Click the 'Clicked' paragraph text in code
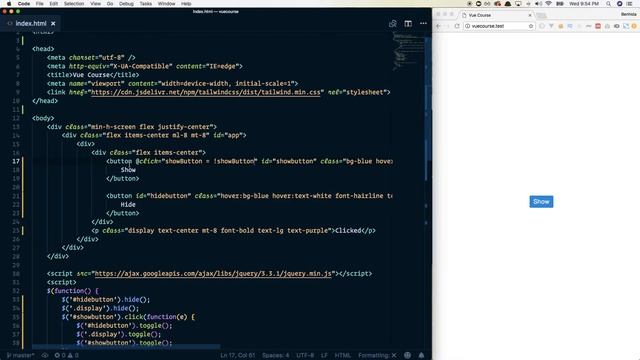640x360 pixels. 348,231
